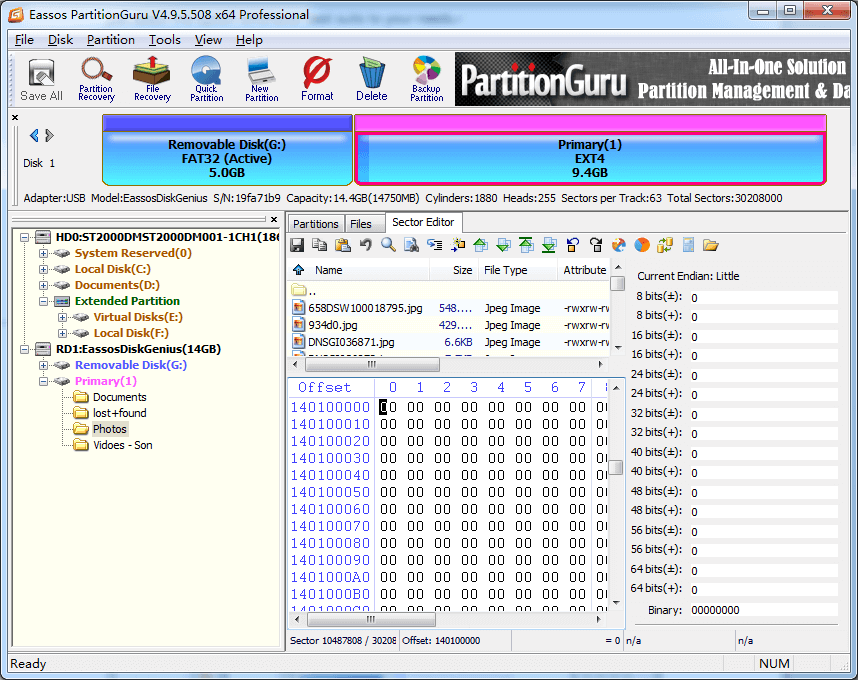The image size is (858, 680).
Task: Expand the Local Disk(F:) tree node
Action: coord(62,333)
